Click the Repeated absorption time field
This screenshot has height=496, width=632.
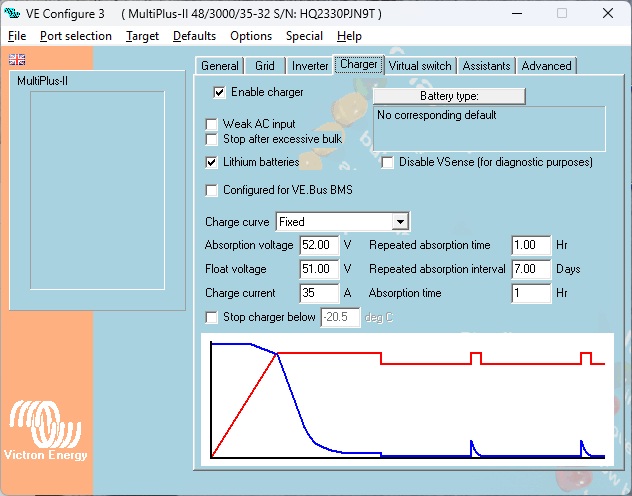pos(531,245)
